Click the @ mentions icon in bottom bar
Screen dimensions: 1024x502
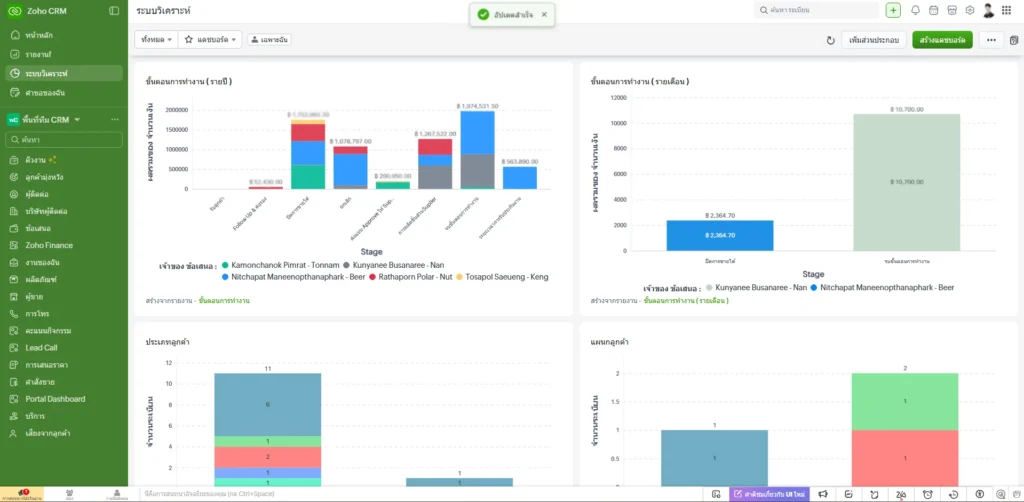click(x=1000, y=494)
